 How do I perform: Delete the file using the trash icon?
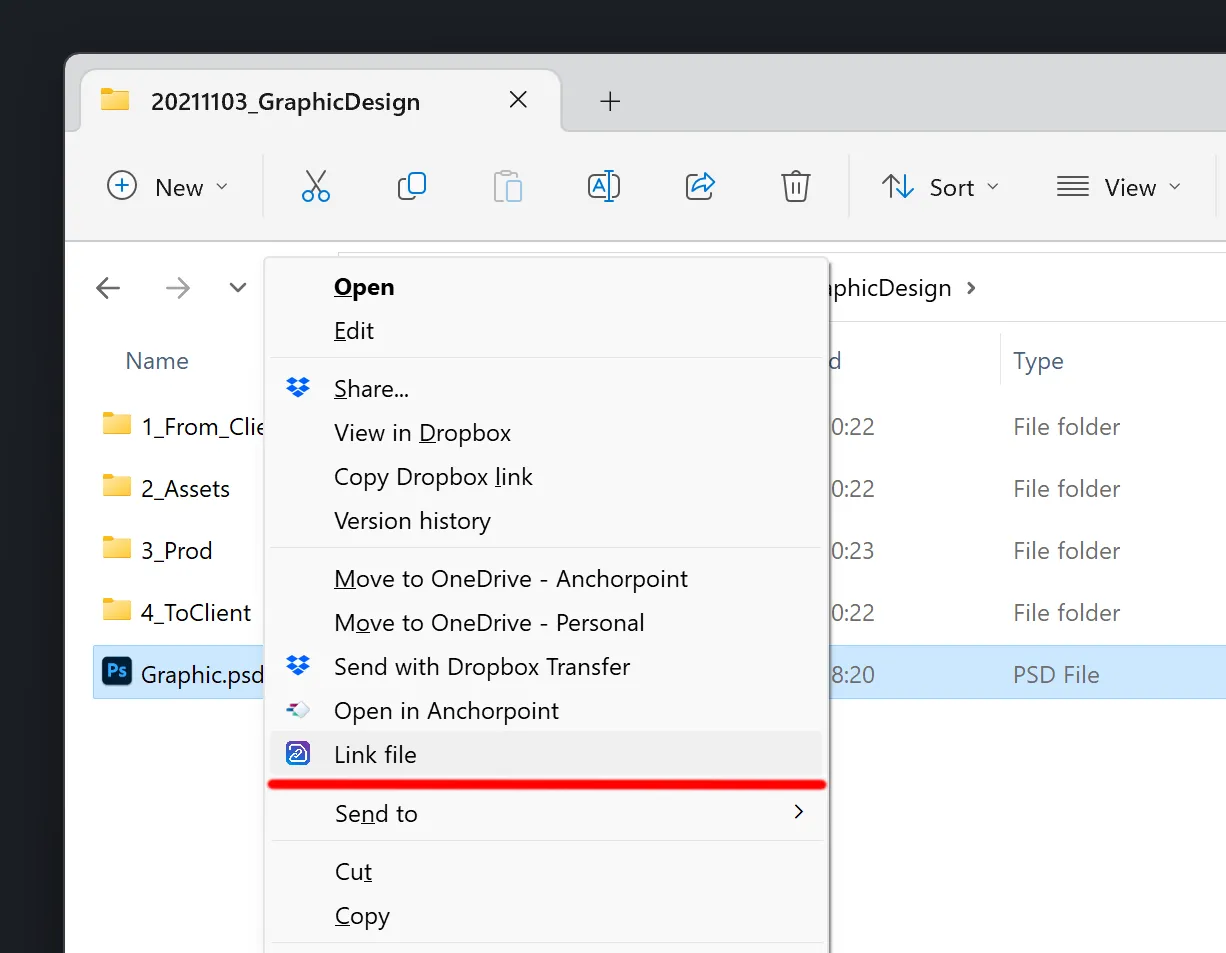pyautogui.click(x=795, y=186)
